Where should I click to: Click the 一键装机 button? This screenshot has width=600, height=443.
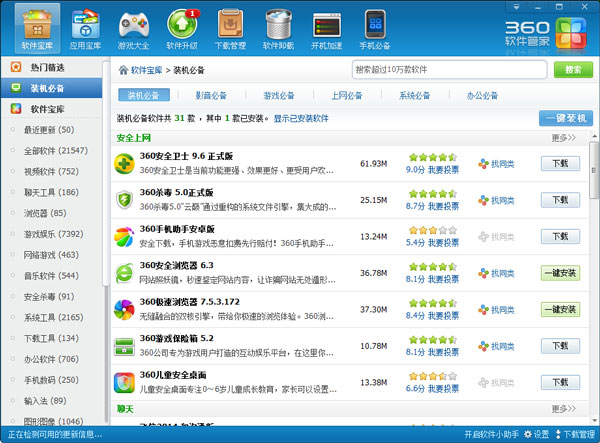pyautogui.click(x=566, y=118)
